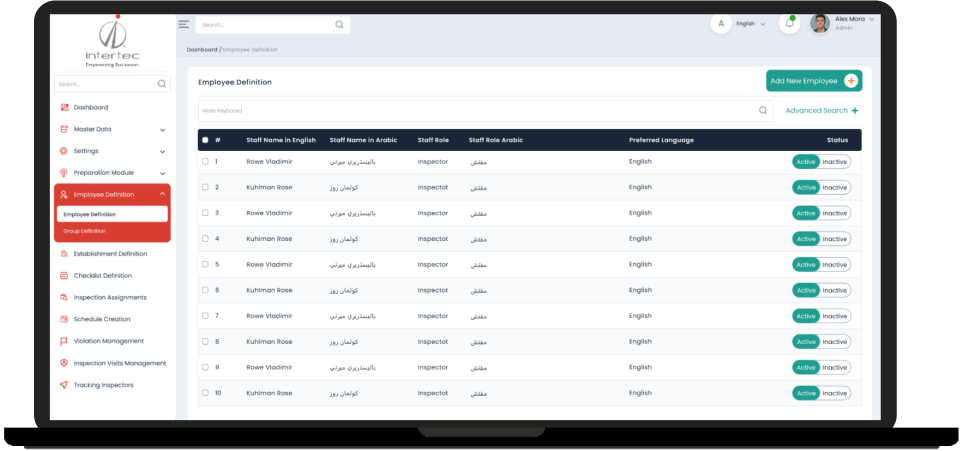Click the Violation Management flag icon
The image size is (964, 451).
click(x=64, y=341)
